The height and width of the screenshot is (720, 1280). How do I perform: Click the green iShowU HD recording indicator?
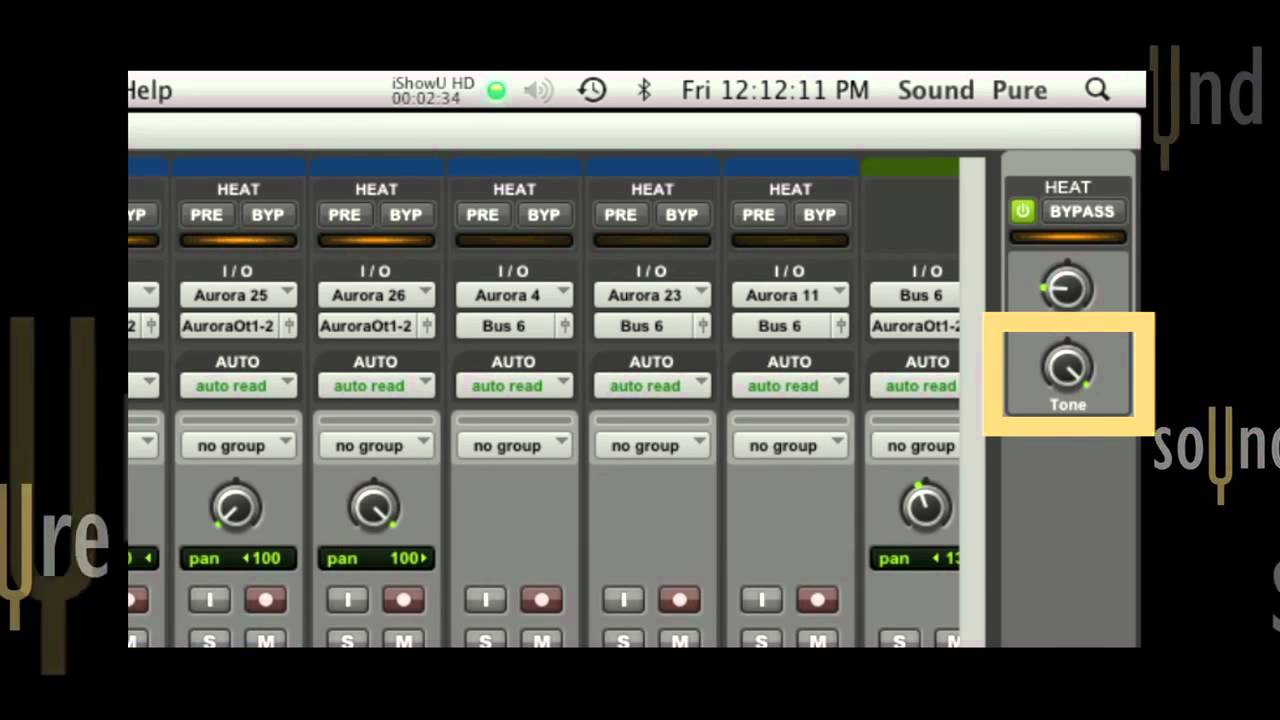[496, 91]
